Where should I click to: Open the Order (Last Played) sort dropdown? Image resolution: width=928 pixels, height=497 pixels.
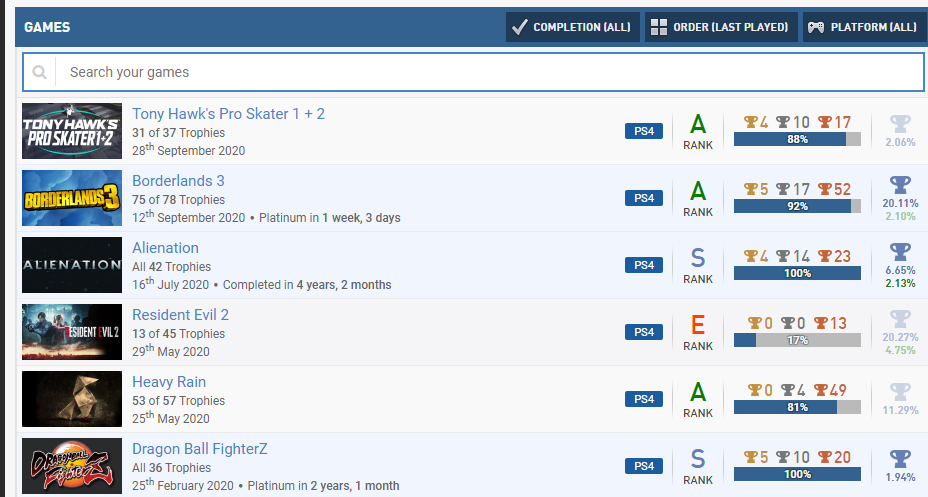coord(720,27)
